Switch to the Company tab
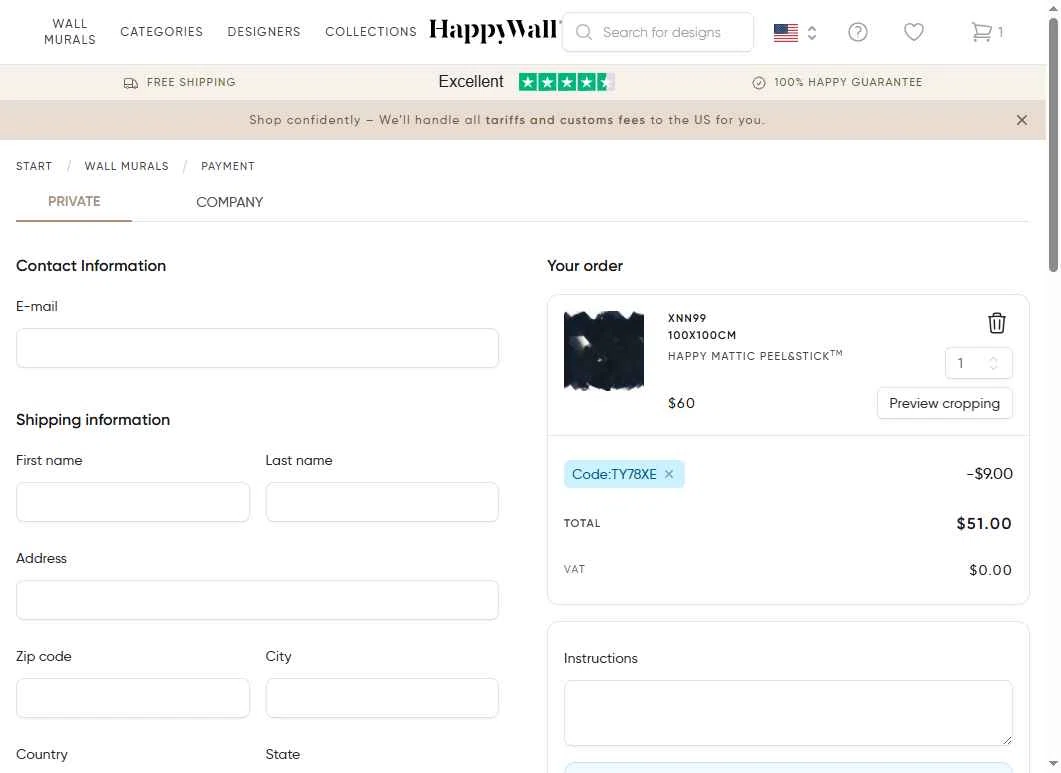1061x773 pixels. click(229, 202)
